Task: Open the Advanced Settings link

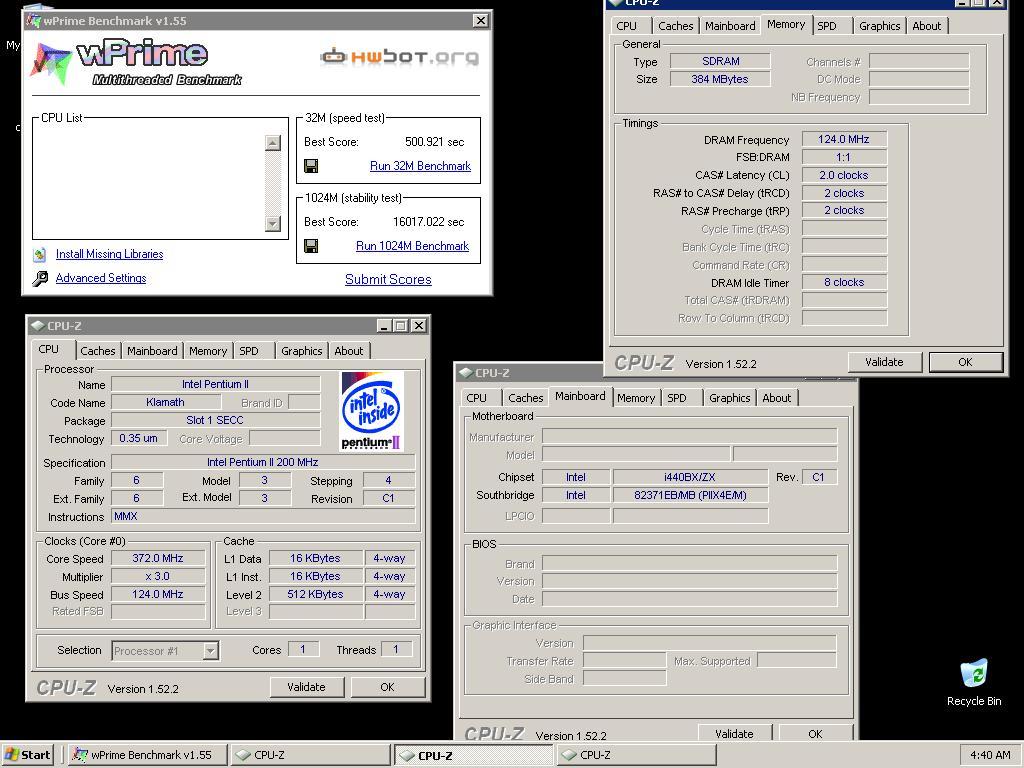Action: pos(101,278)
